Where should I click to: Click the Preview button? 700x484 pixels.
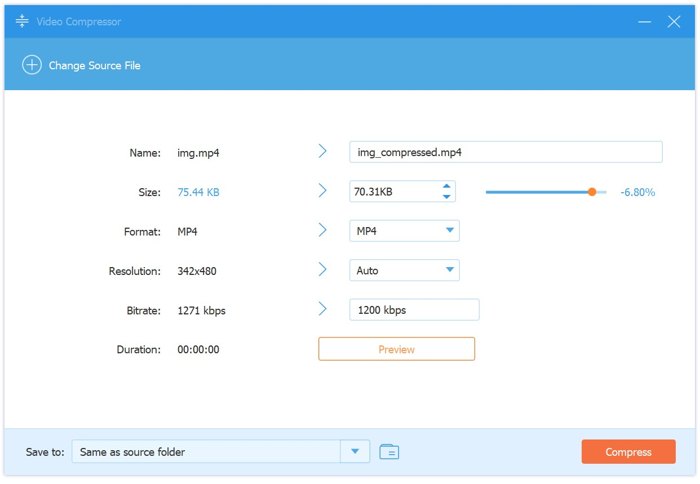click(x=396, y=349)
